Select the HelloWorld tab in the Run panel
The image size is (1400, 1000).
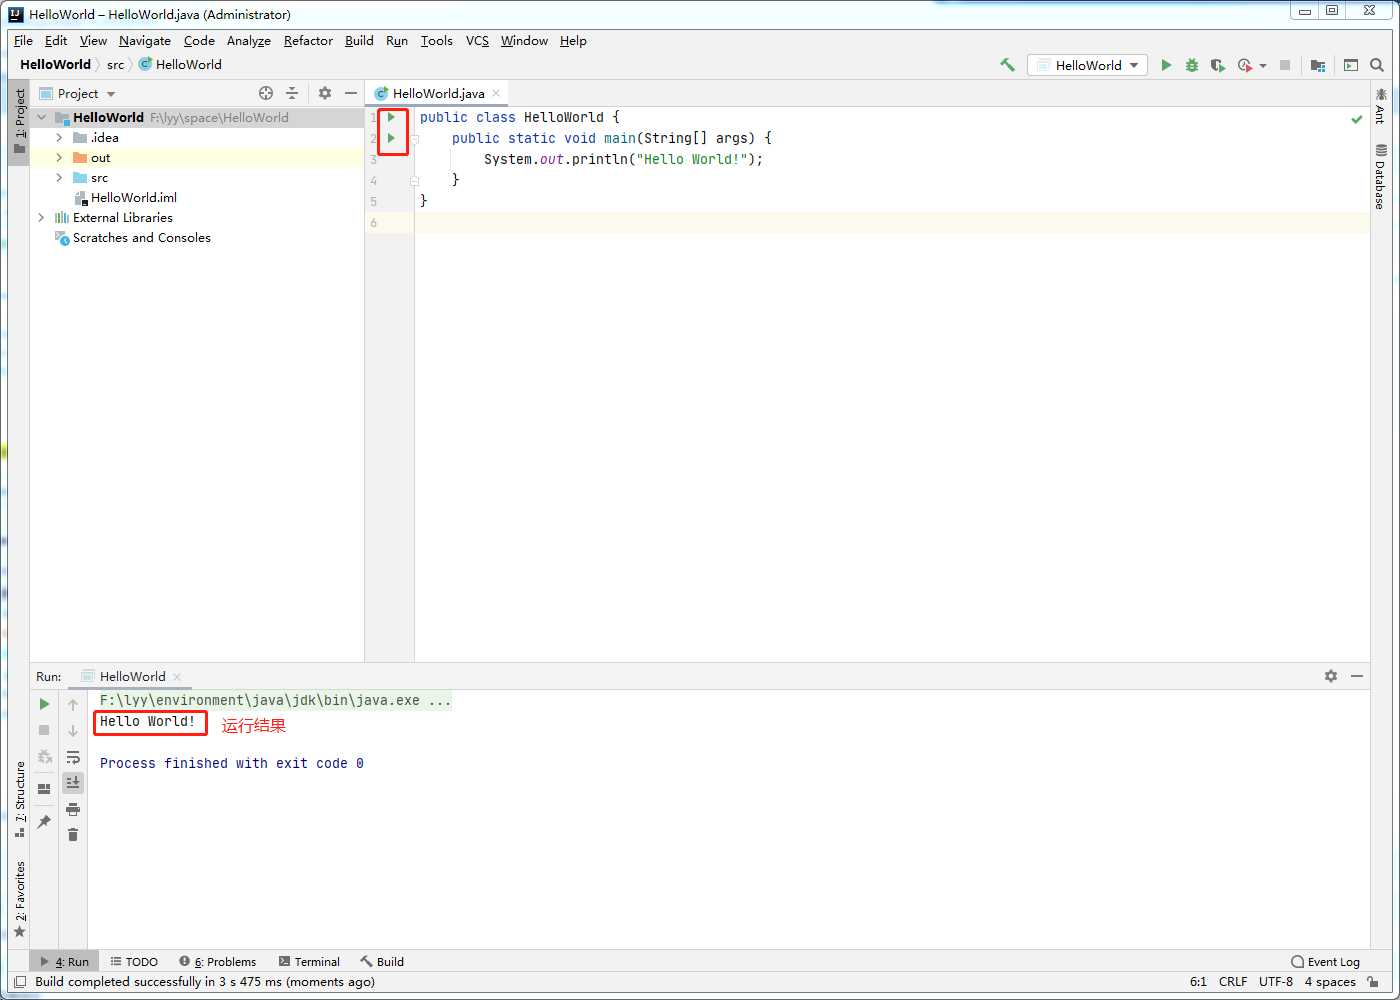click(132, 676)
